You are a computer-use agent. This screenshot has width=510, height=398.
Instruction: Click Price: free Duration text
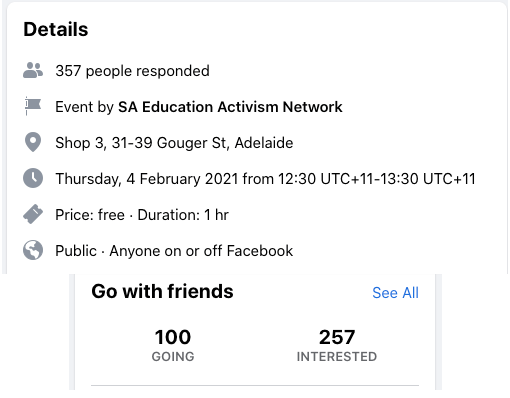coord(142,215)
